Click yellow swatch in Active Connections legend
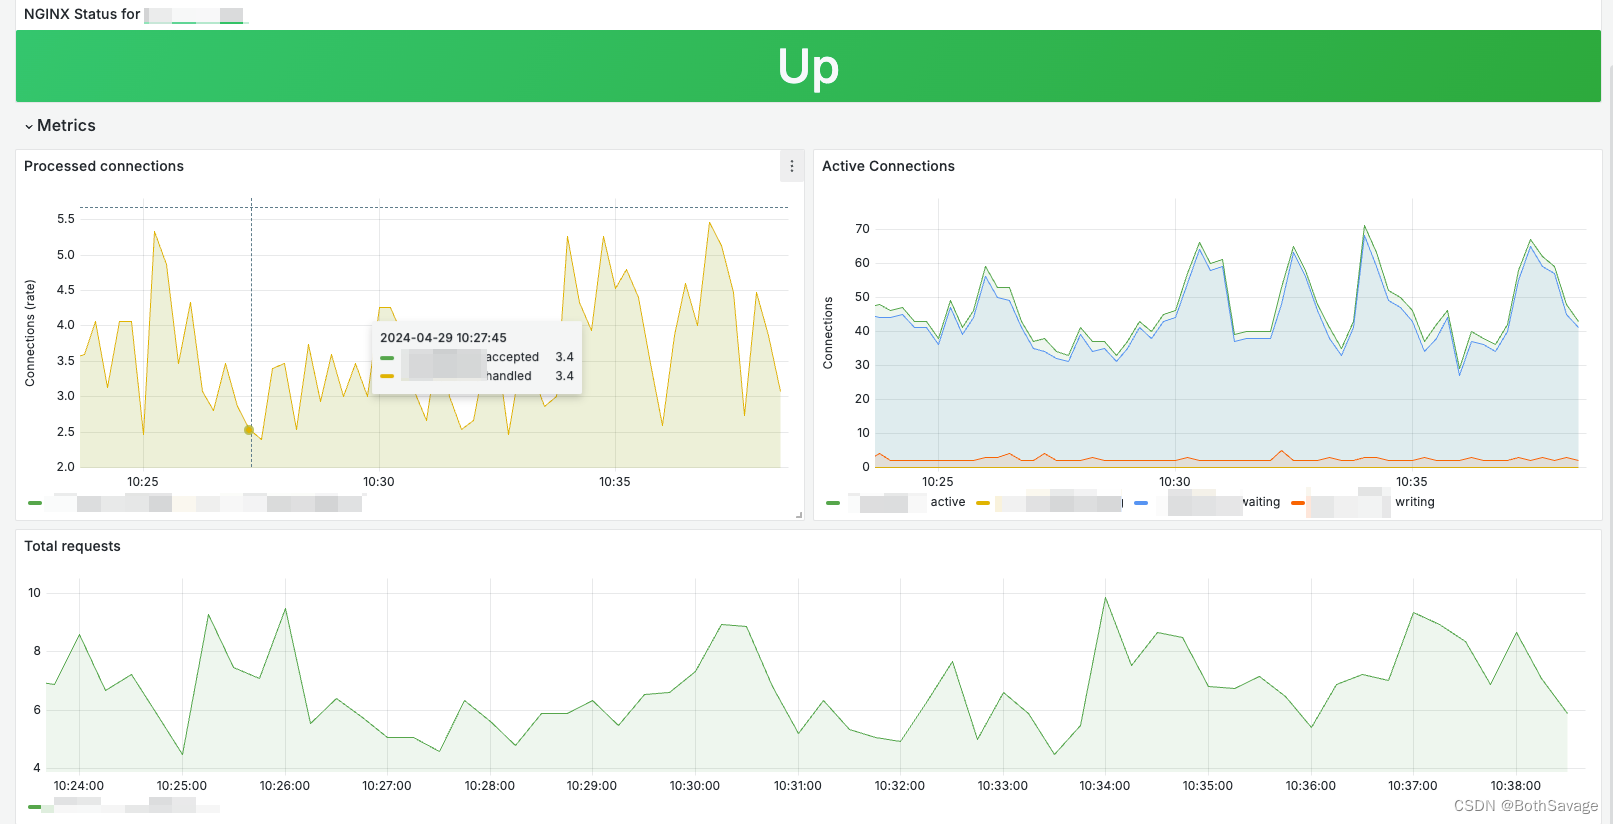The image size is (1613, 824). (983, 503)
